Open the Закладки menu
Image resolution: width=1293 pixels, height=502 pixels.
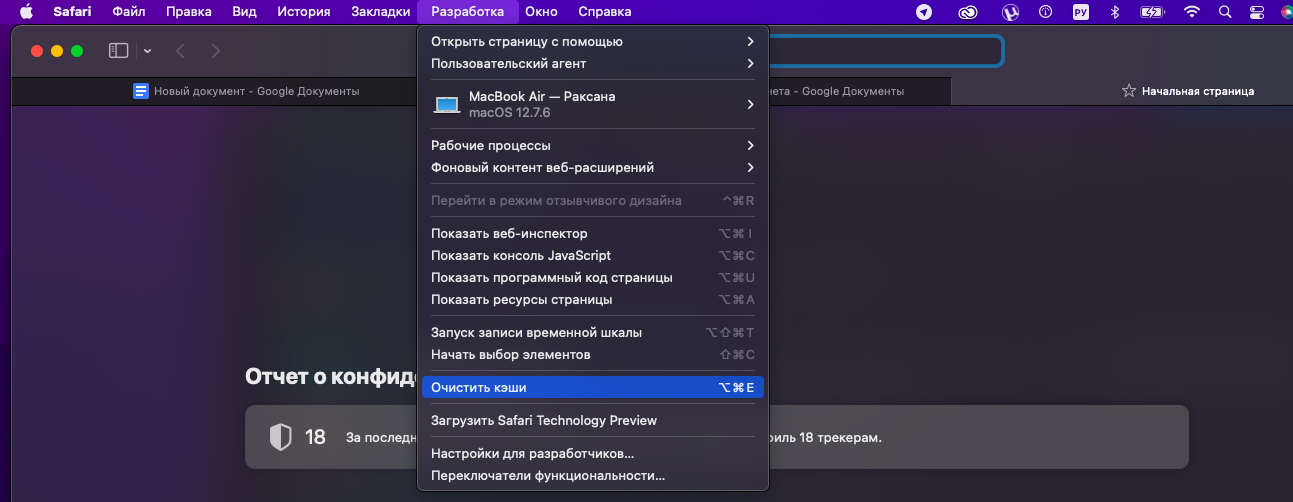click(x=381, y=12)
